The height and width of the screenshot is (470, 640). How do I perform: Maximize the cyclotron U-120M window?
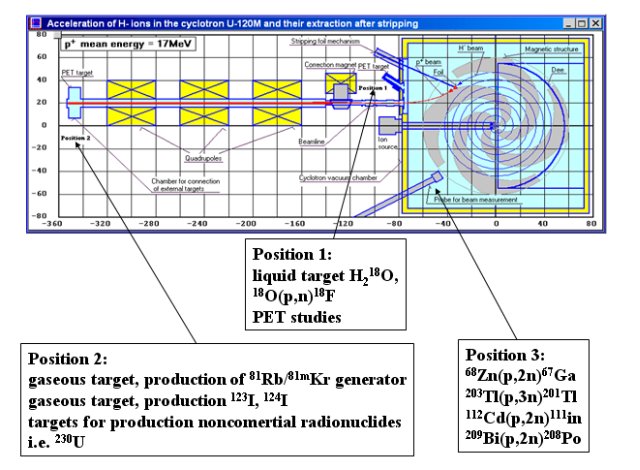(x=582, y=24)
